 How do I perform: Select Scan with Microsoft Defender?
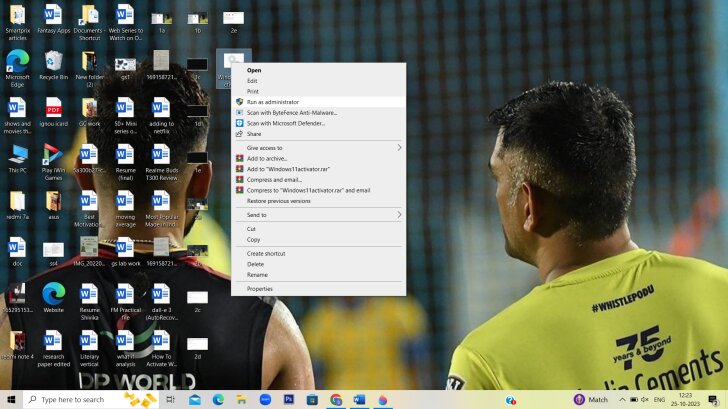click(x=318, y=123)
